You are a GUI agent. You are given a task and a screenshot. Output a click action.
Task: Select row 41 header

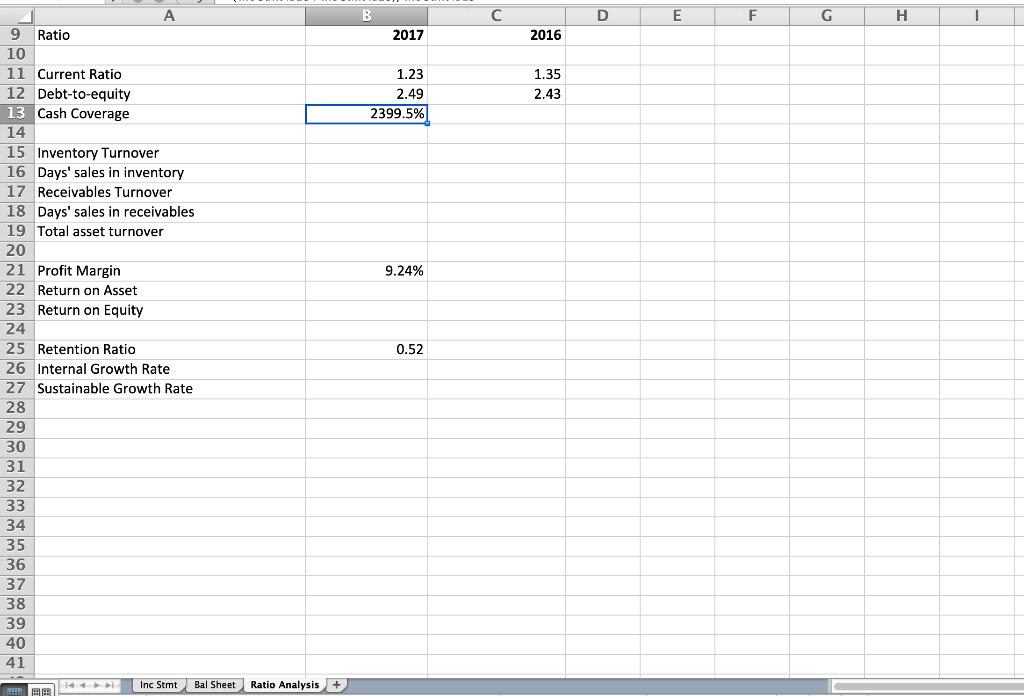(x=17, y=663)
